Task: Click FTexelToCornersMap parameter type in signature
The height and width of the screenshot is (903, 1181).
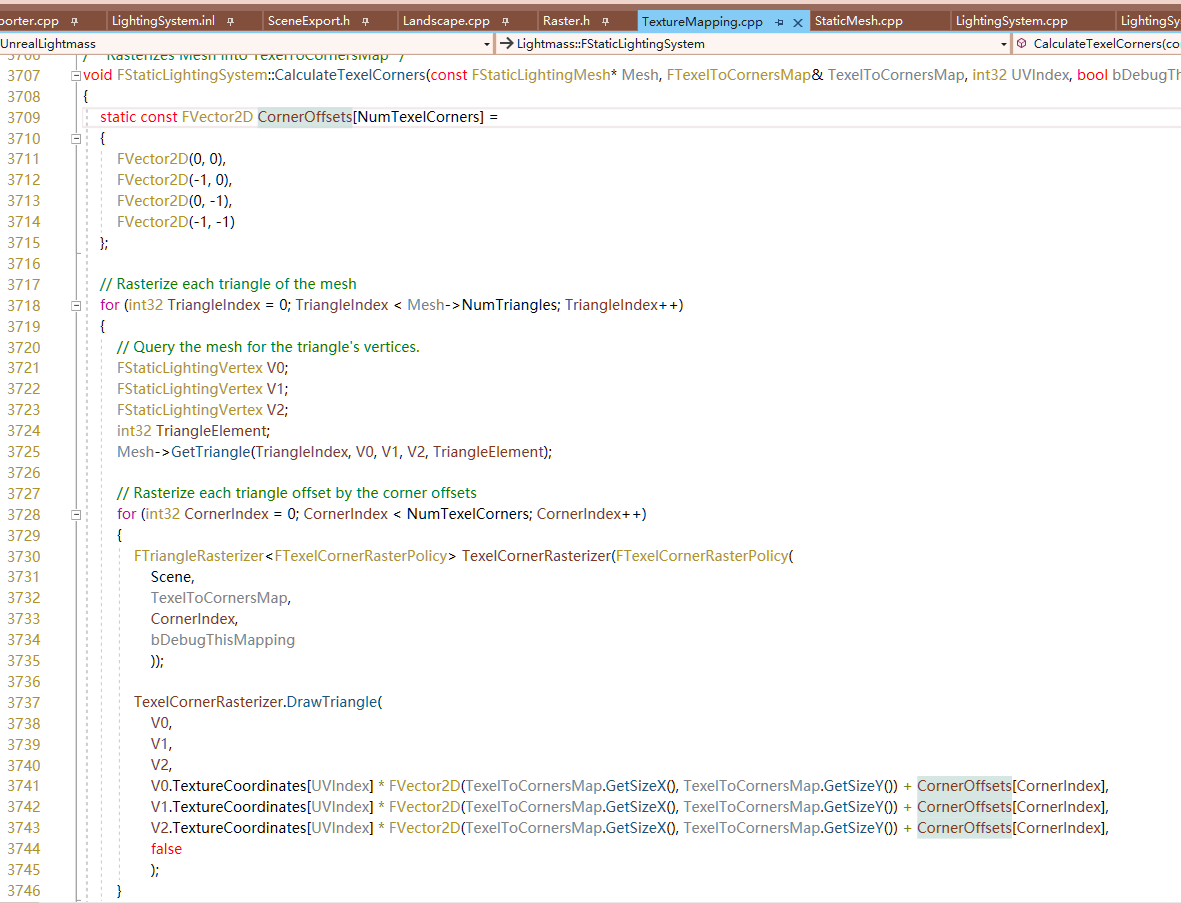Action: click(738, 75)
